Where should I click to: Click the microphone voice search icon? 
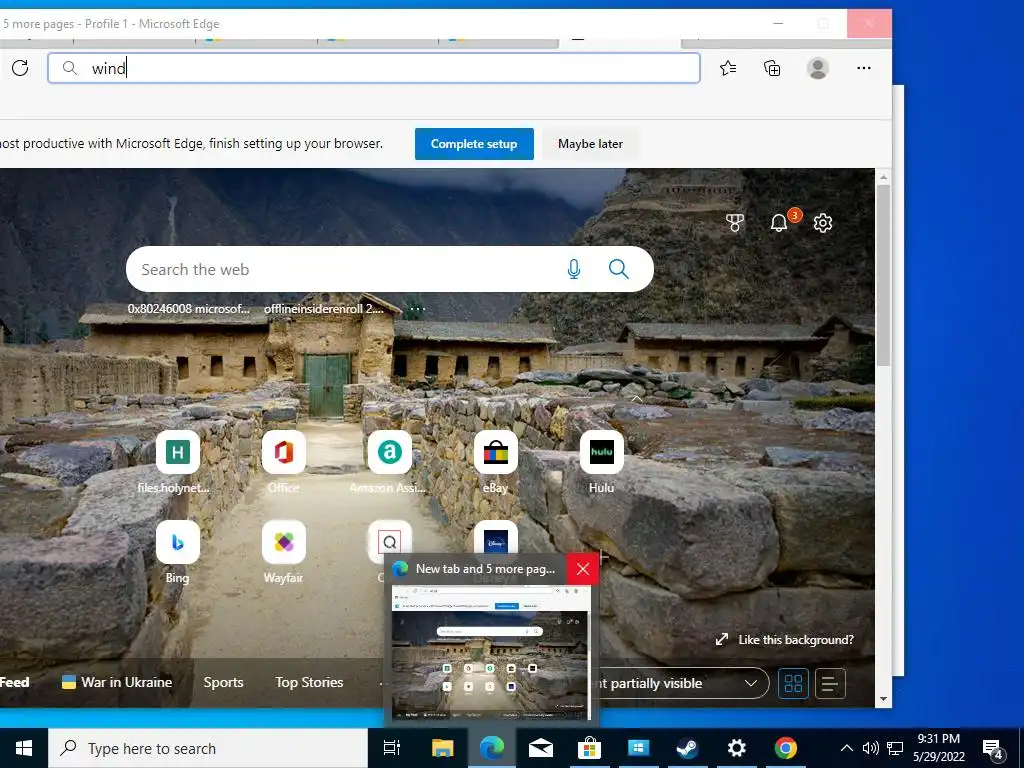pos(574,269)
